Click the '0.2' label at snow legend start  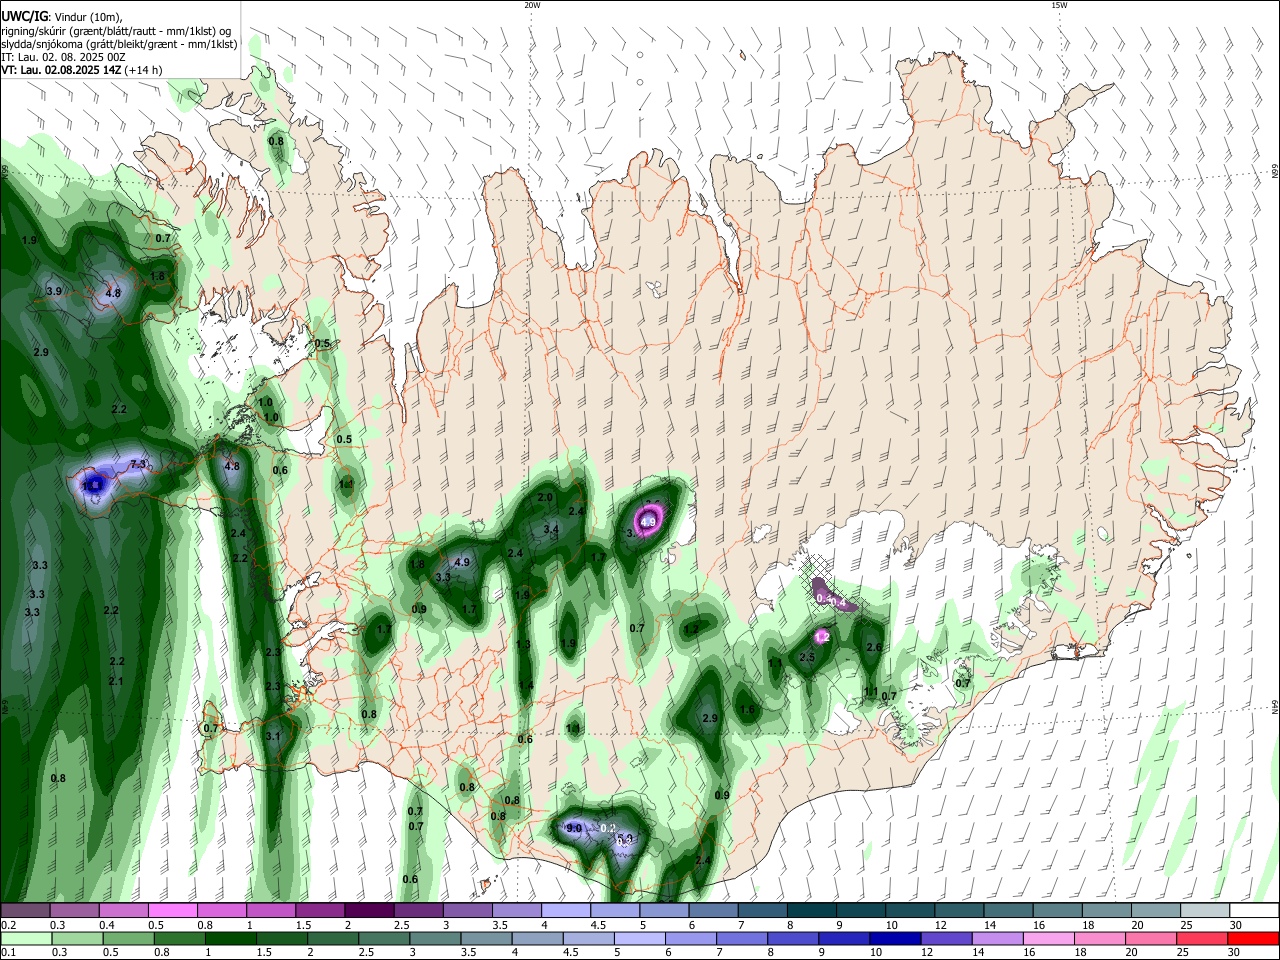pyautogui.click(x=8, y=925)
